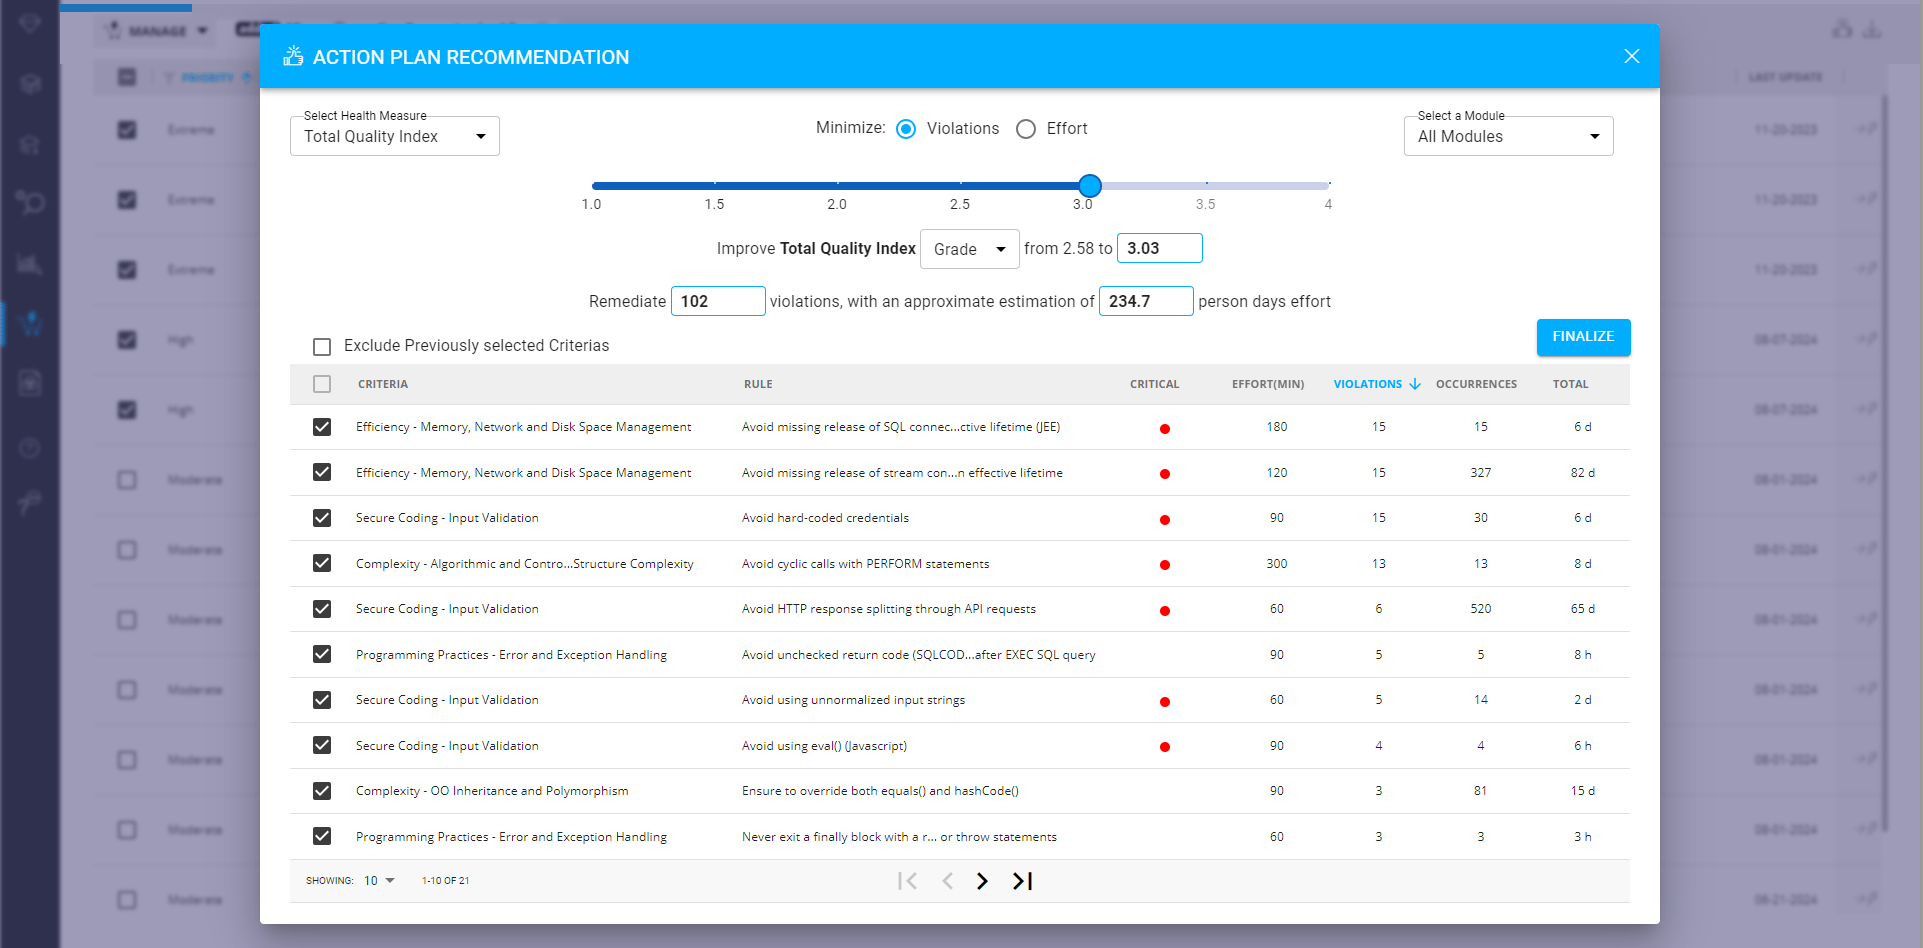Sort by Occurrences column header
The image size is (1923, 948).
point(1476,384)
